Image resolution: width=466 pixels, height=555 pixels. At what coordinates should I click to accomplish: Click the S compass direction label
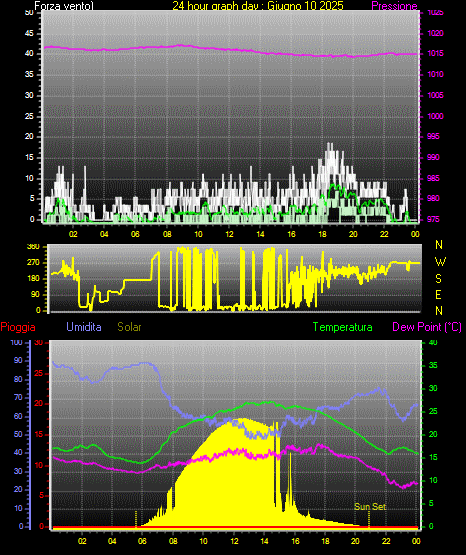tap(438, 279)
